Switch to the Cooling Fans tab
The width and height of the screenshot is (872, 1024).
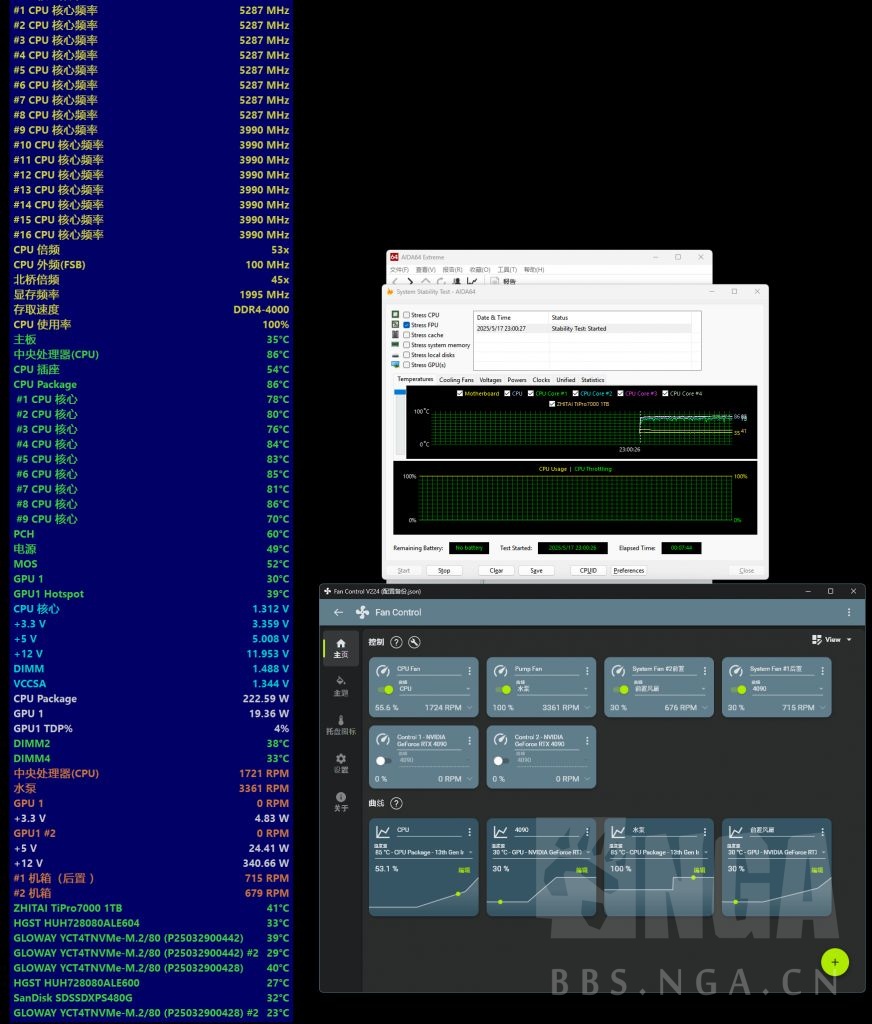pyautogui.click(x=456, y=380)
